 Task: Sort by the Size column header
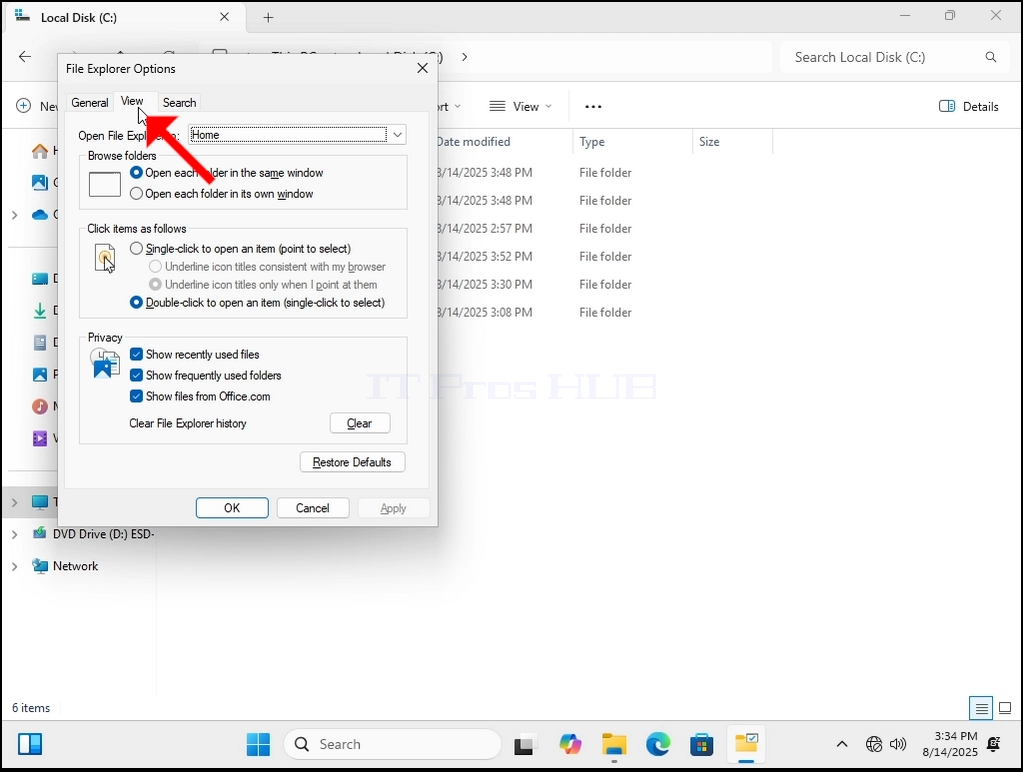[732, 142]
